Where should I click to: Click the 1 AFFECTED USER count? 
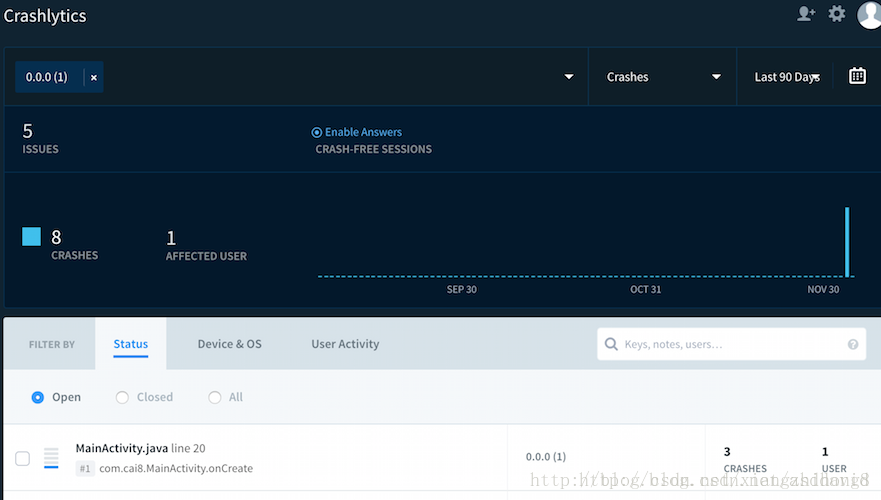[206, 246]
